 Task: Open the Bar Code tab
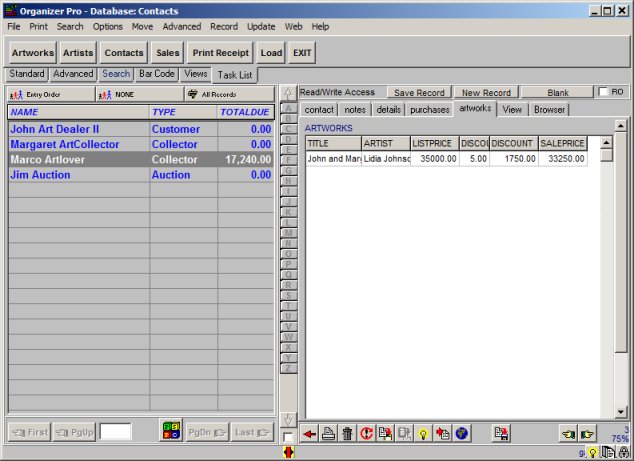click(156, 74)
